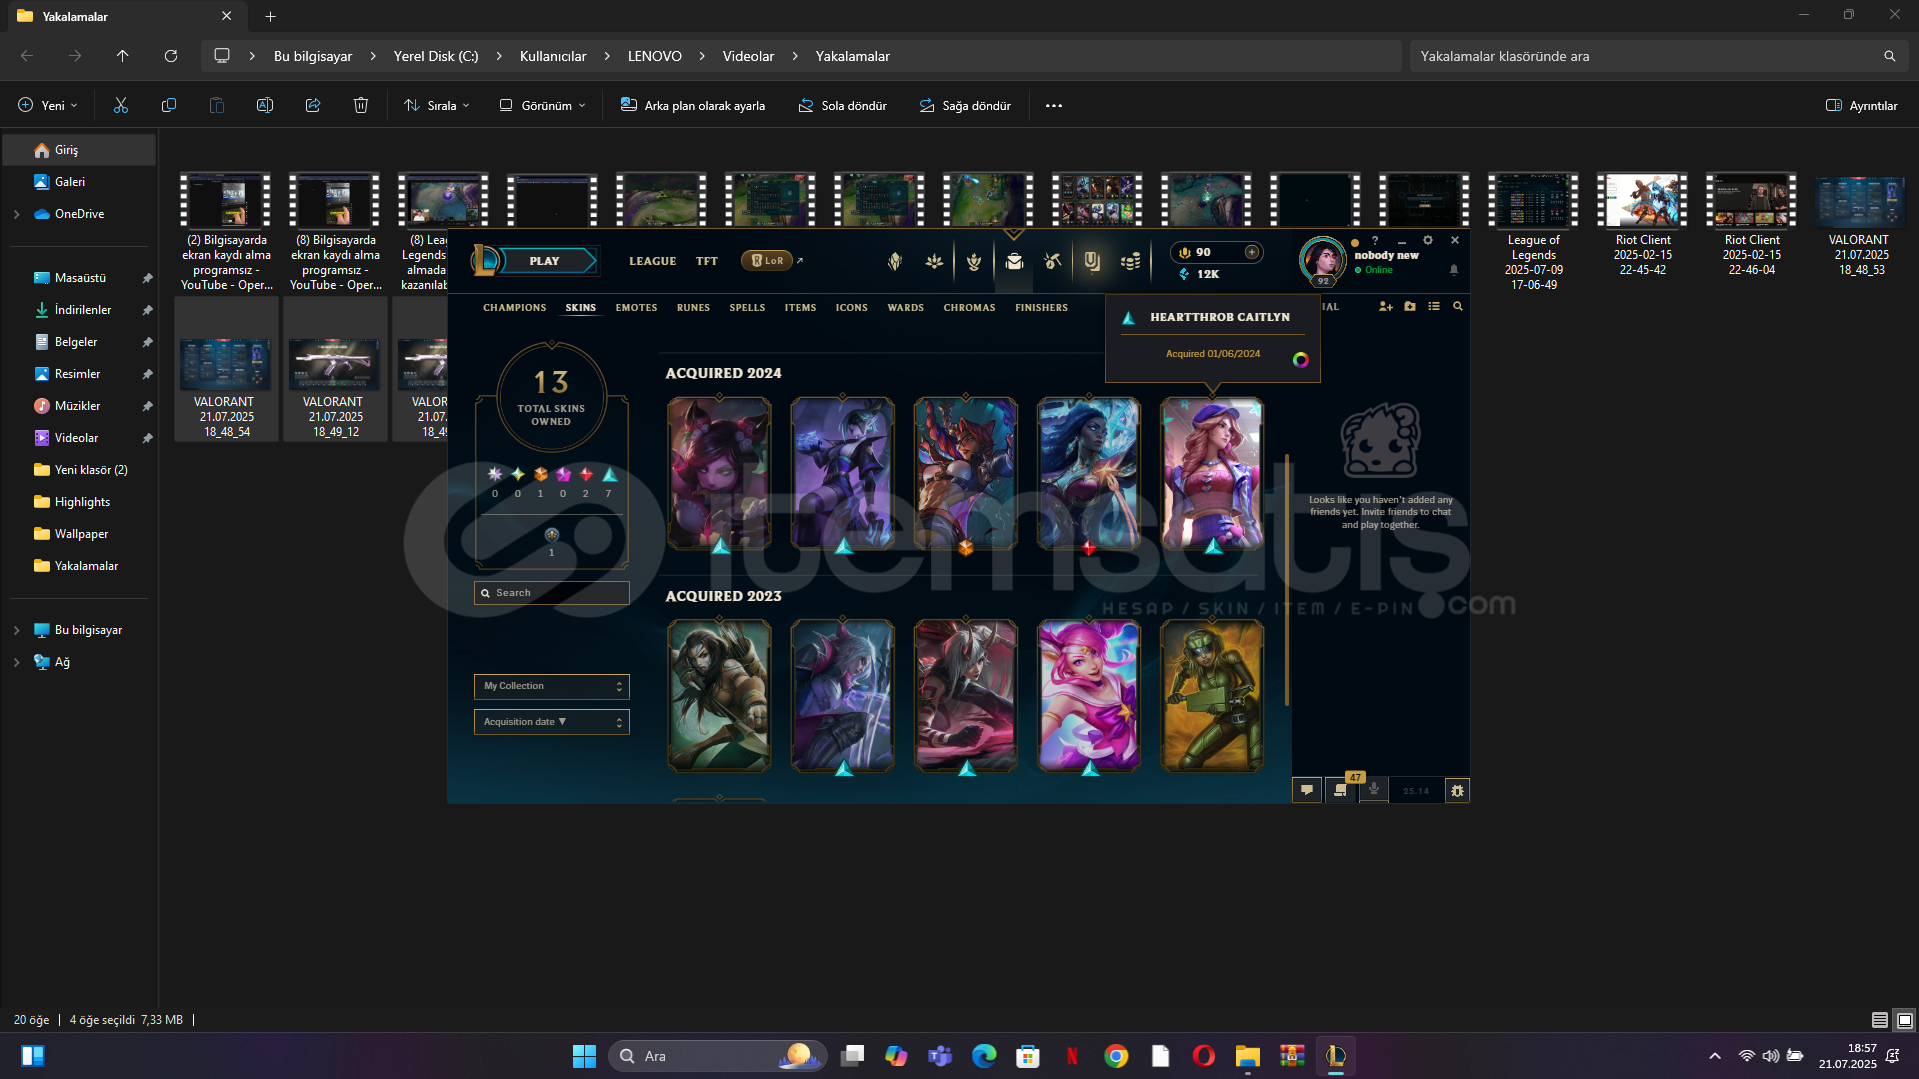Open the Collection backpack icon in League client

click(x=1014, y=261)
